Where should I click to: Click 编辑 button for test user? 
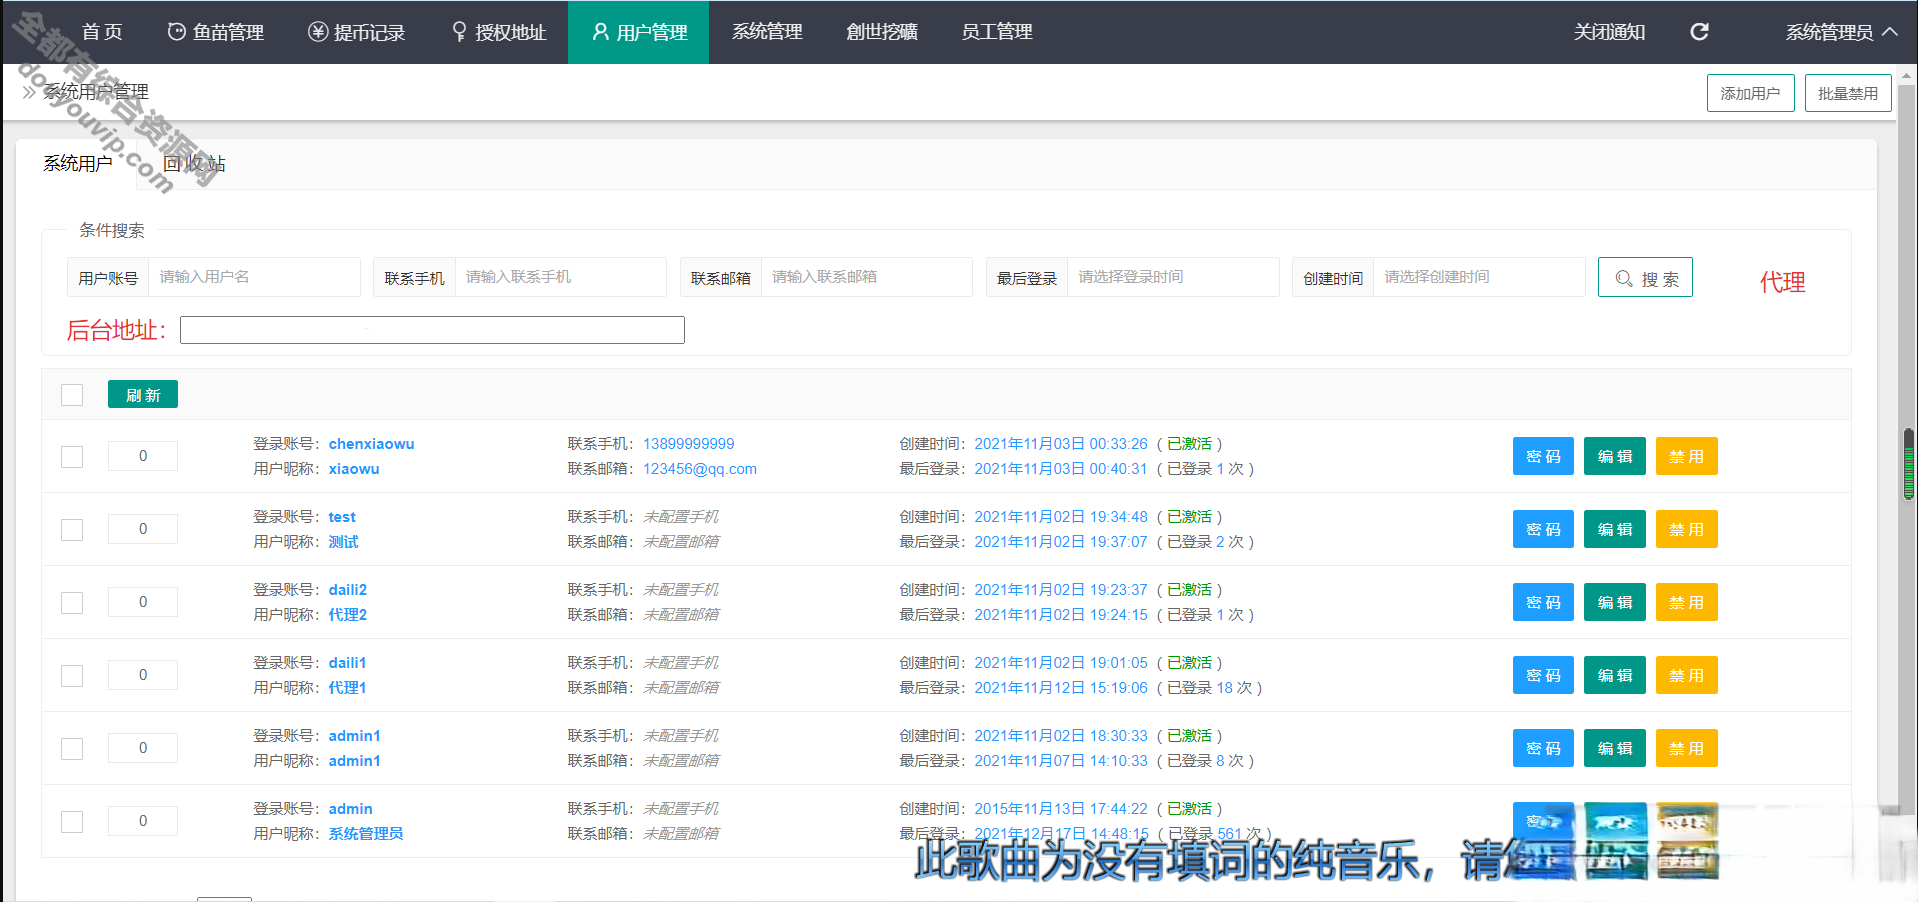pyautogui.click(x=1615, y=529)
